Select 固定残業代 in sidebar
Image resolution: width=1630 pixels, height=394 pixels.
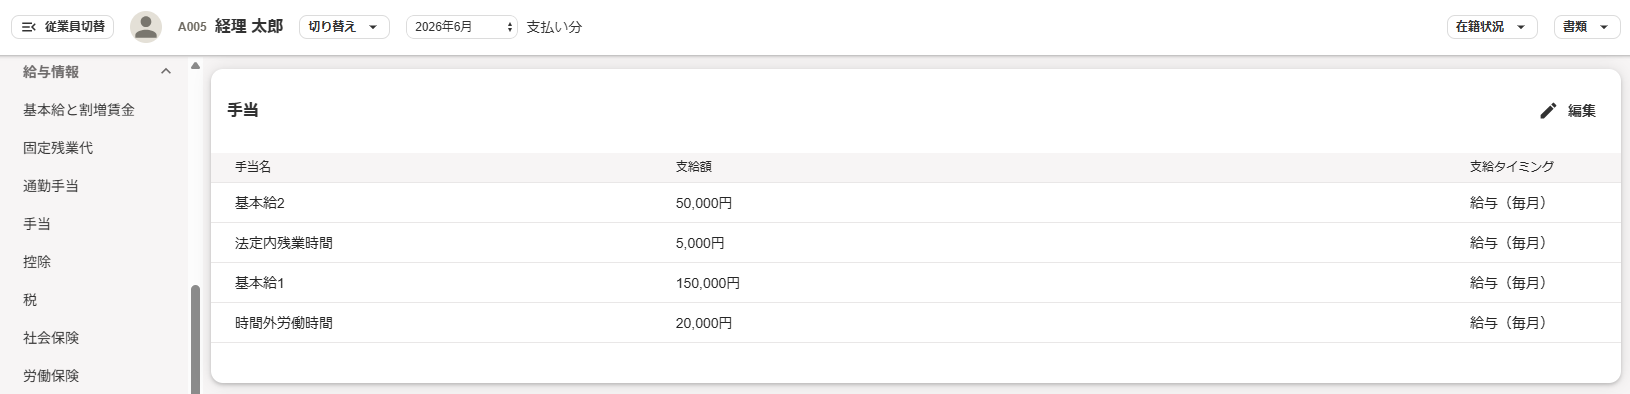(58, 148)
